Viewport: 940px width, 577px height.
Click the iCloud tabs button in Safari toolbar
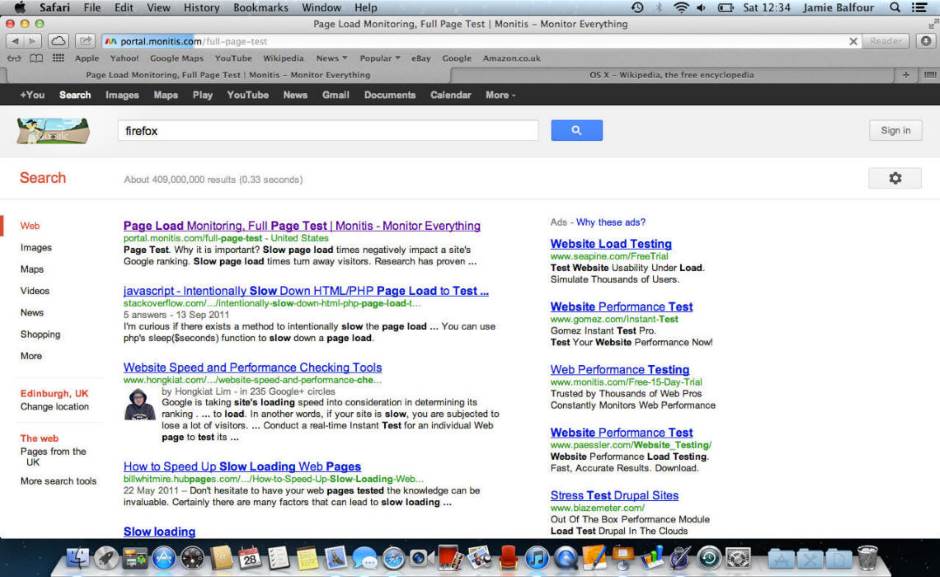tap(58, 41)
